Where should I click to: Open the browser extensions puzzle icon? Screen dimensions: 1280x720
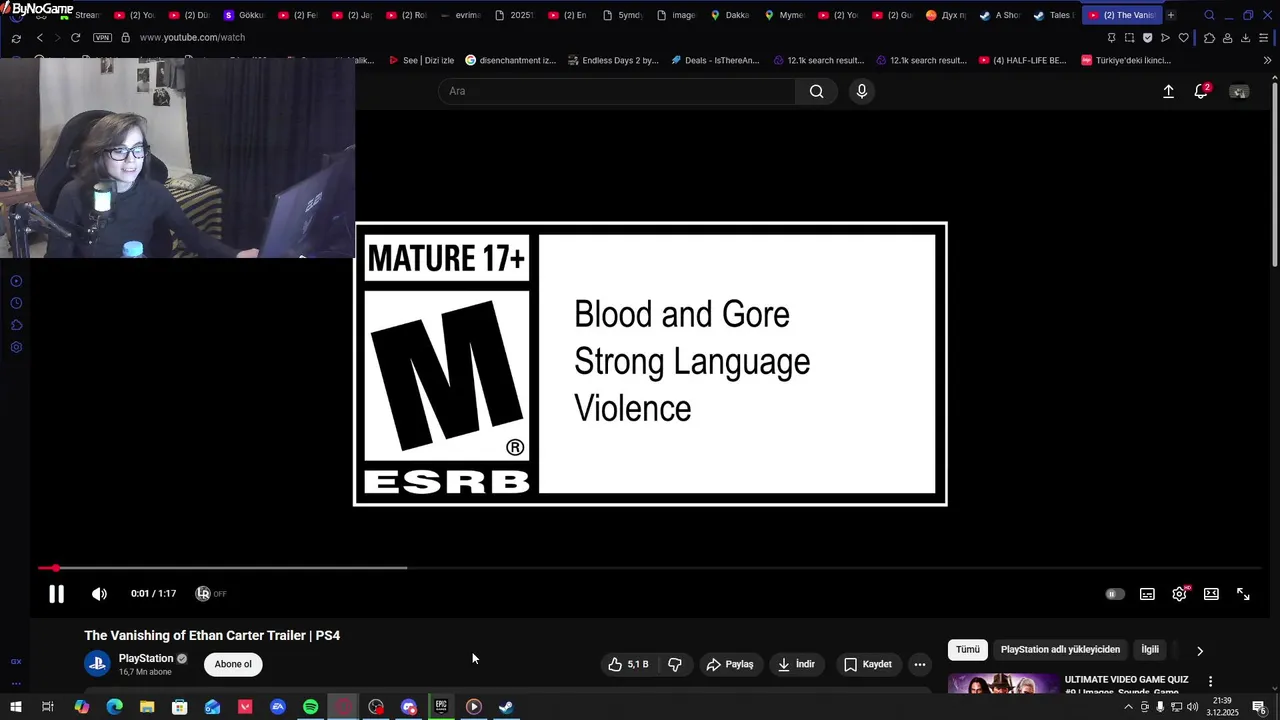pyautogui.click(x=1209, y=37)
